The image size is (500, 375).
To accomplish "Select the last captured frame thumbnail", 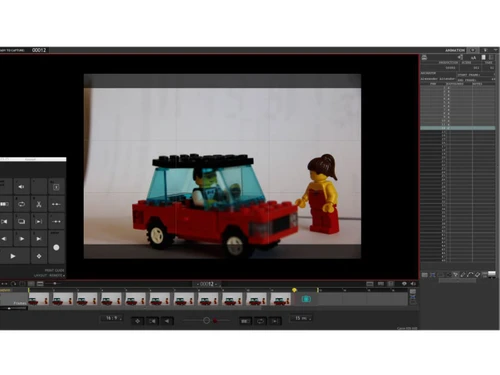I will click(x=280, y=299).
